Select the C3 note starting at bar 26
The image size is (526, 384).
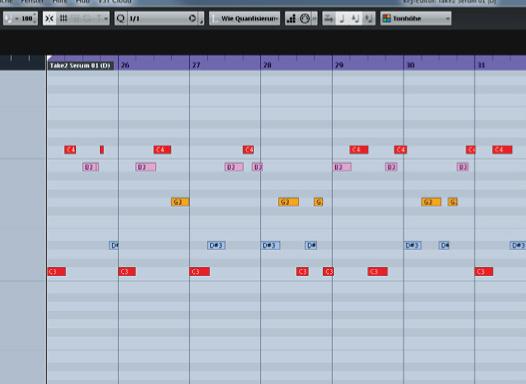tap(127, 272)
